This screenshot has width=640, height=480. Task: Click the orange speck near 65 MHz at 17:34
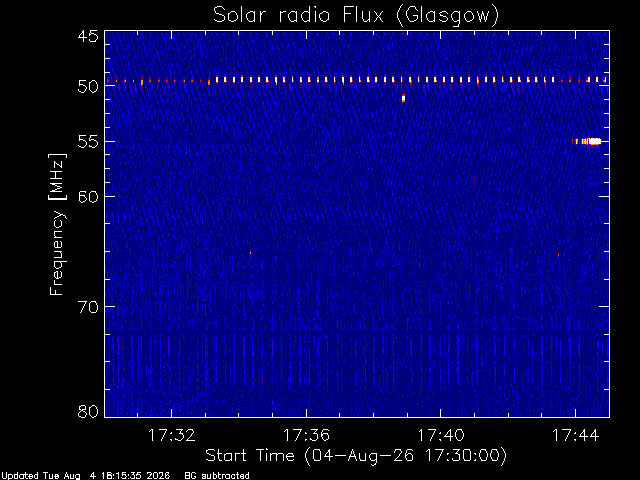251,253
